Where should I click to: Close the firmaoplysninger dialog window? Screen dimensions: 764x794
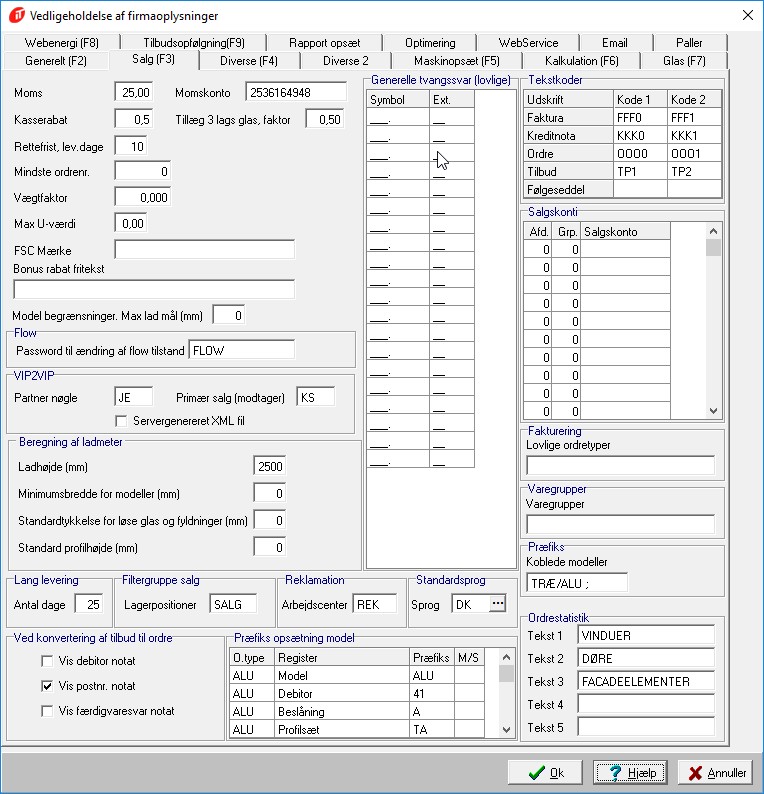pyautogui.click(x=747, y=15)
